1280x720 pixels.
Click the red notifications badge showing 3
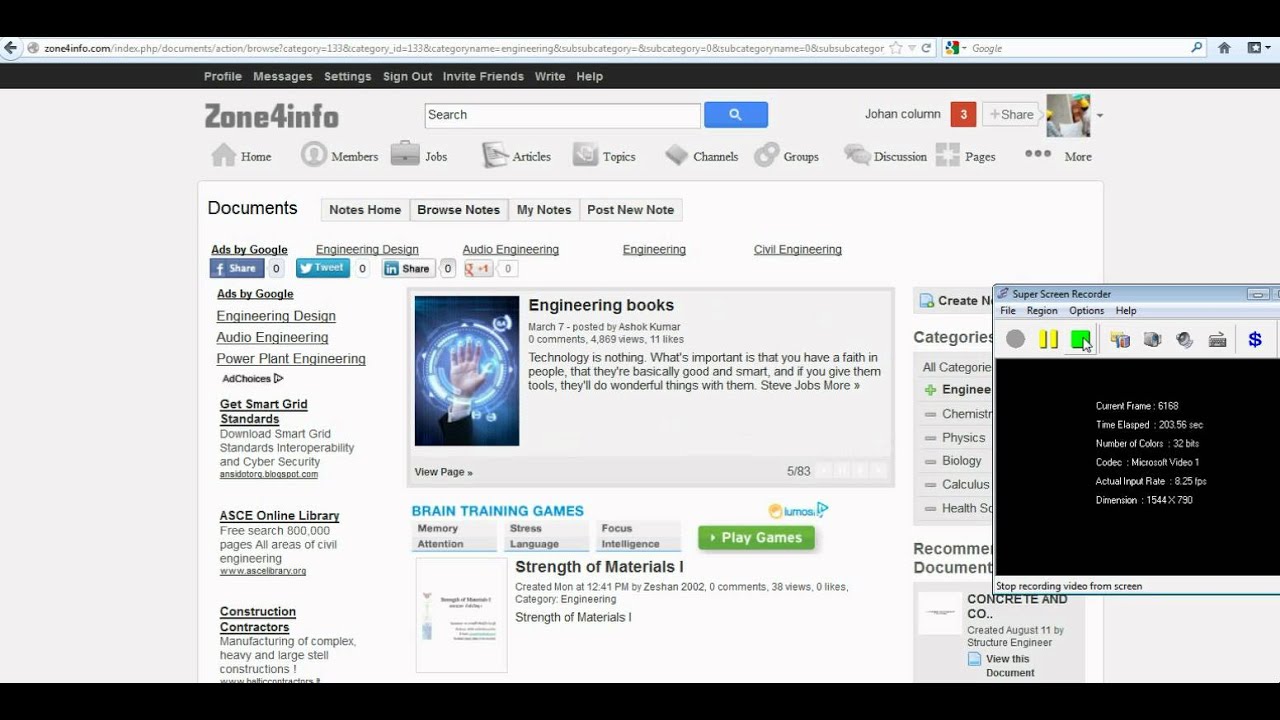coord(963,115)
